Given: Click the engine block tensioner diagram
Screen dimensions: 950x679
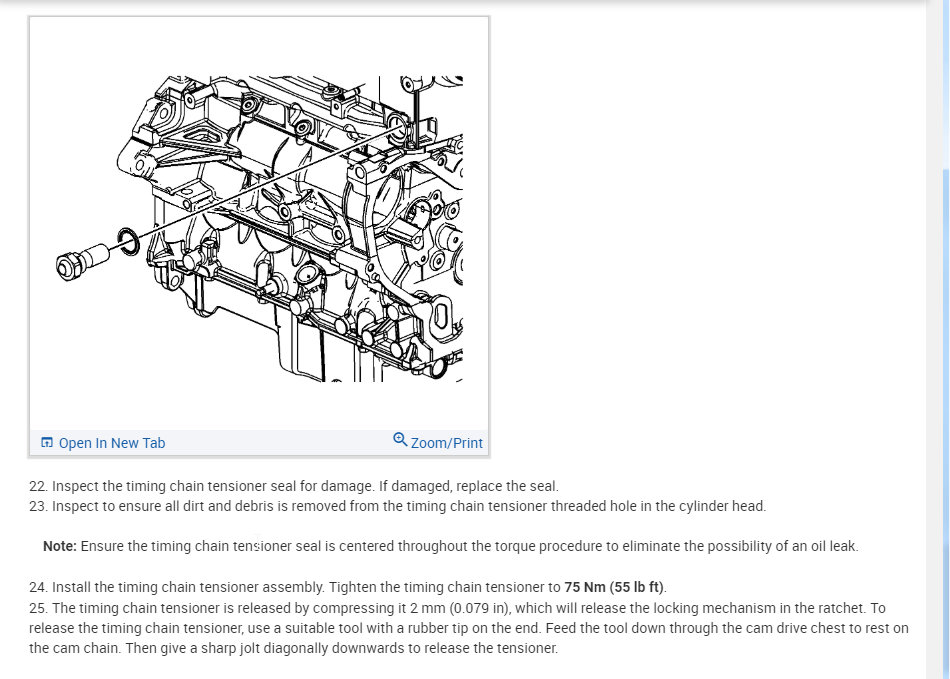Looking at the screenshot, I should (259, 228).
